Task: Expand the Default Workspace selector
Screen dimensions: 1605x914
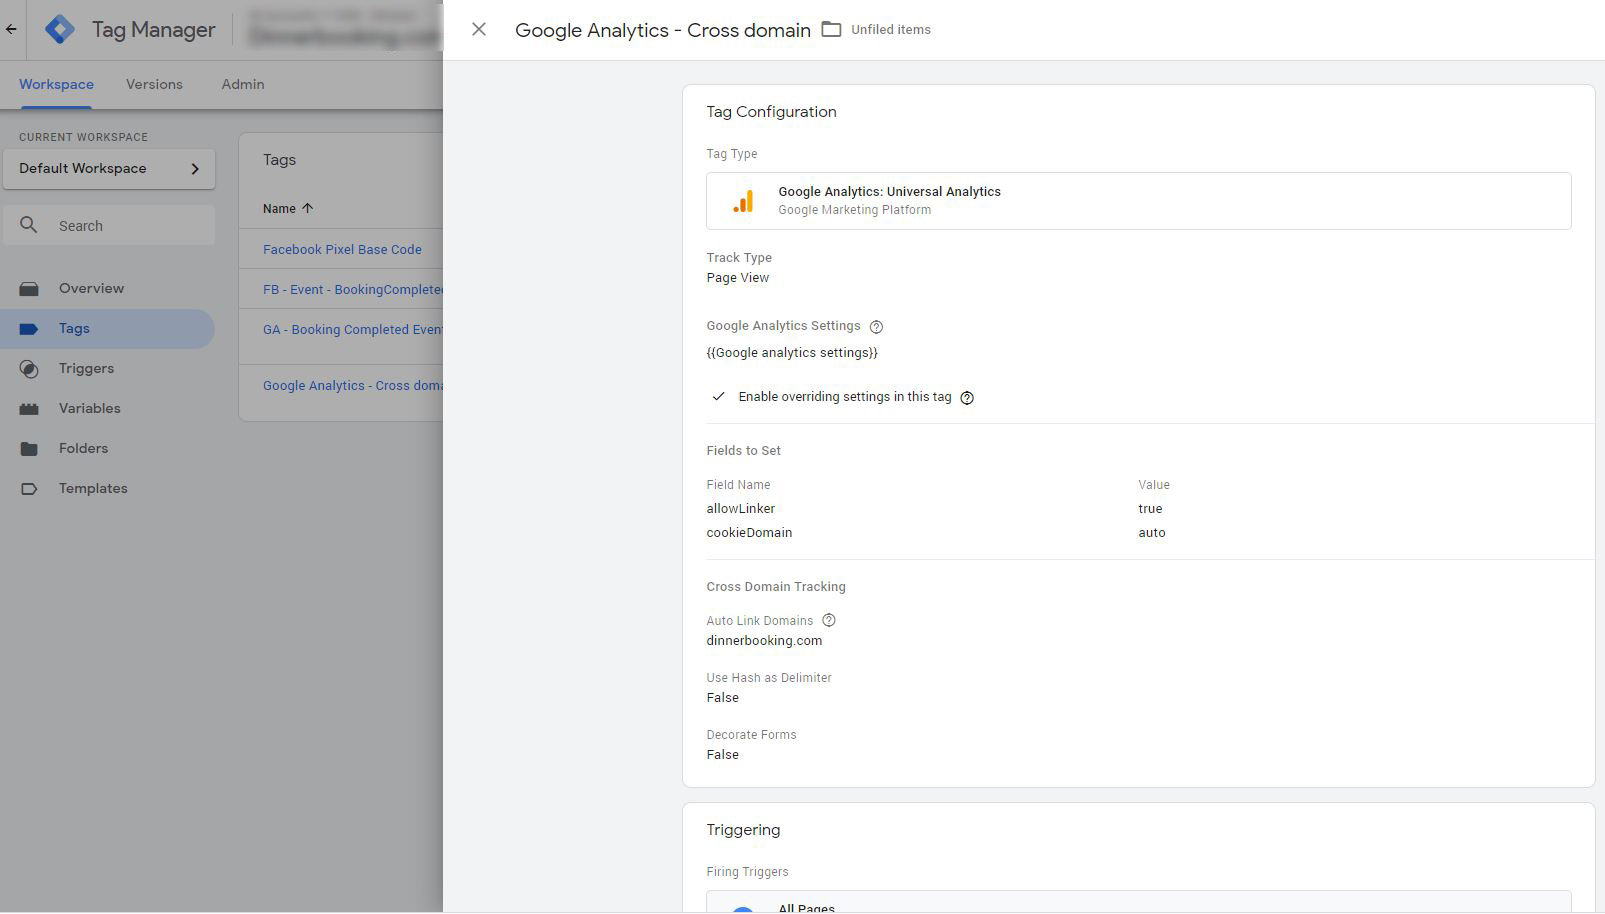Action: coord(109,169)
